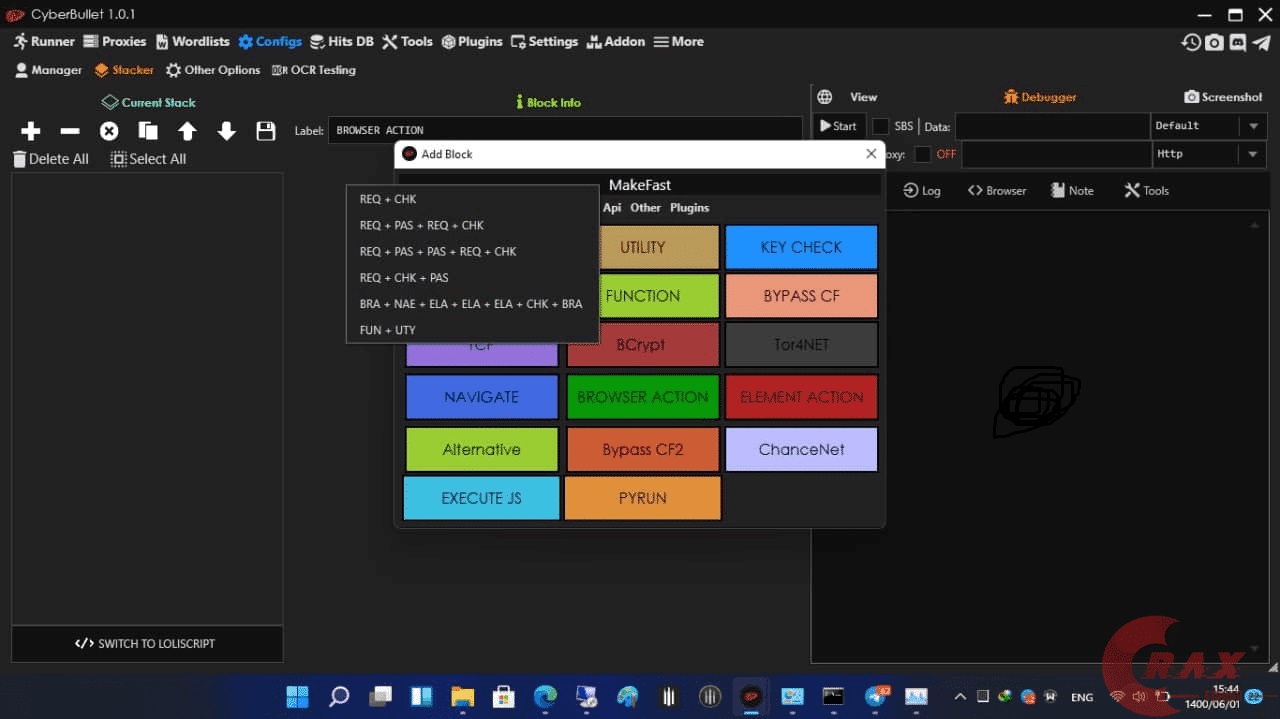Open the Screenshot tab
This screenshot has width=1280, height=719.
(x=1223, y=97)
